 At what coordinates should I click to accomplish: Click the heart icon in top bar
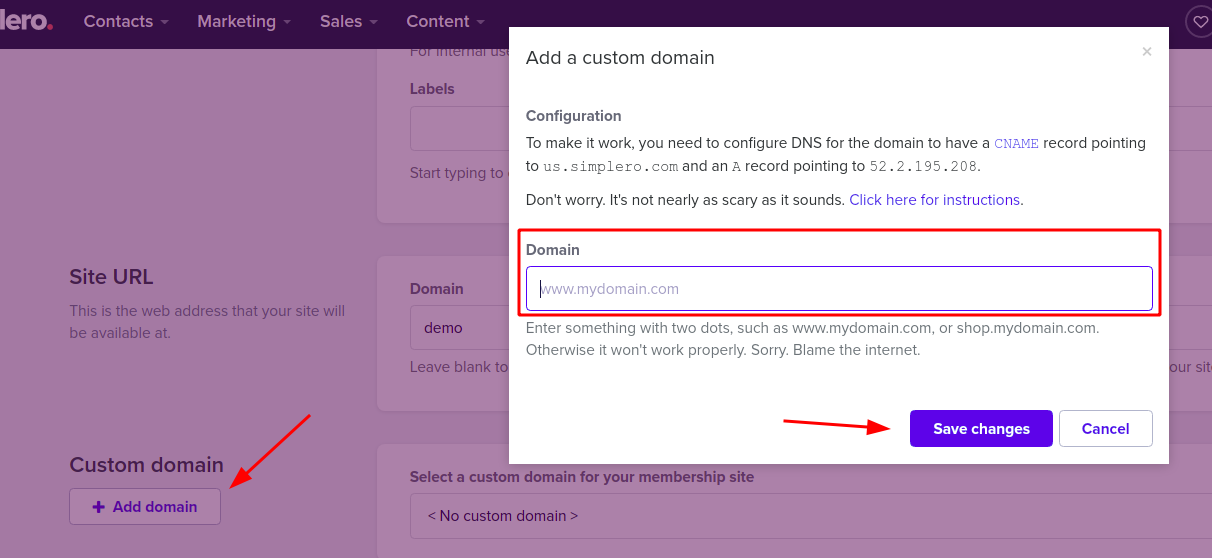tap(1198, 21)
